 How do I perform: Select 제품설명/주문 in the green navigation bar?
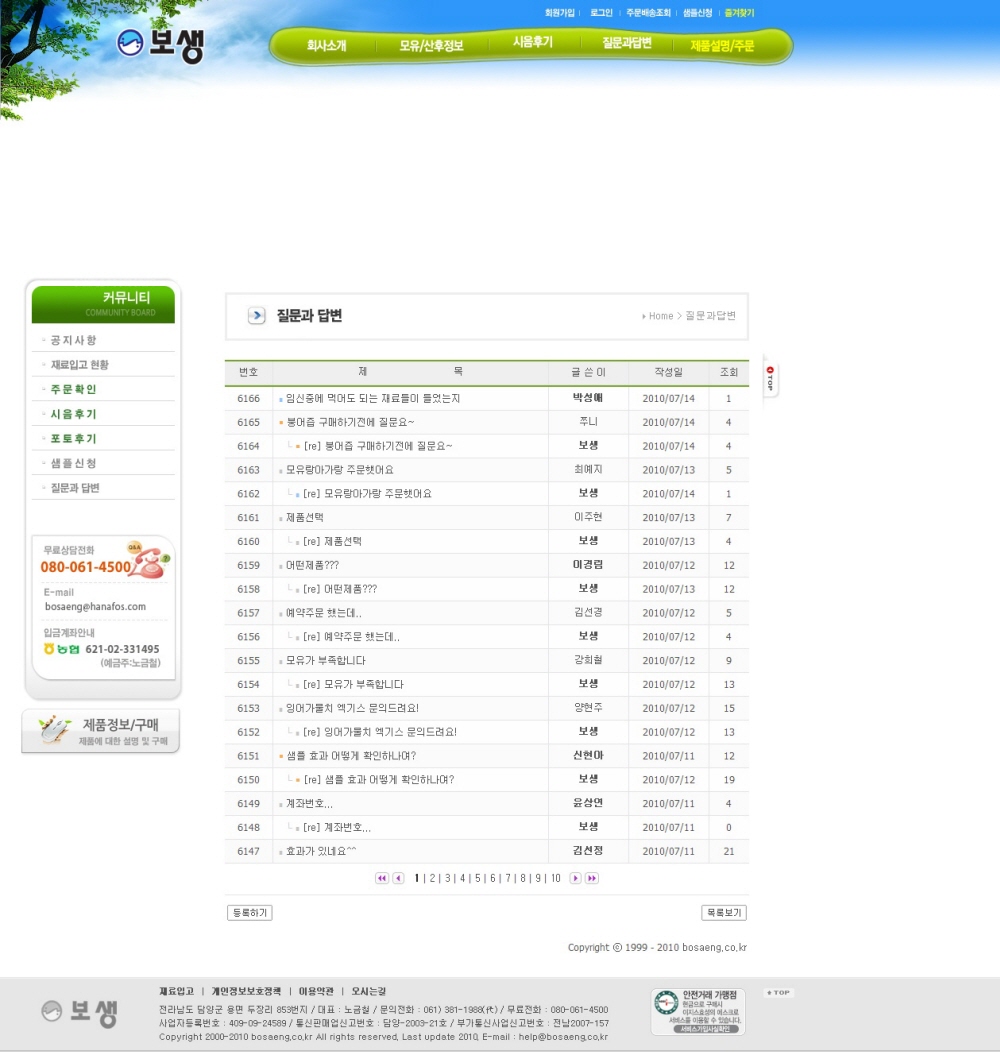pyautogui.click(x=722, y=46)
